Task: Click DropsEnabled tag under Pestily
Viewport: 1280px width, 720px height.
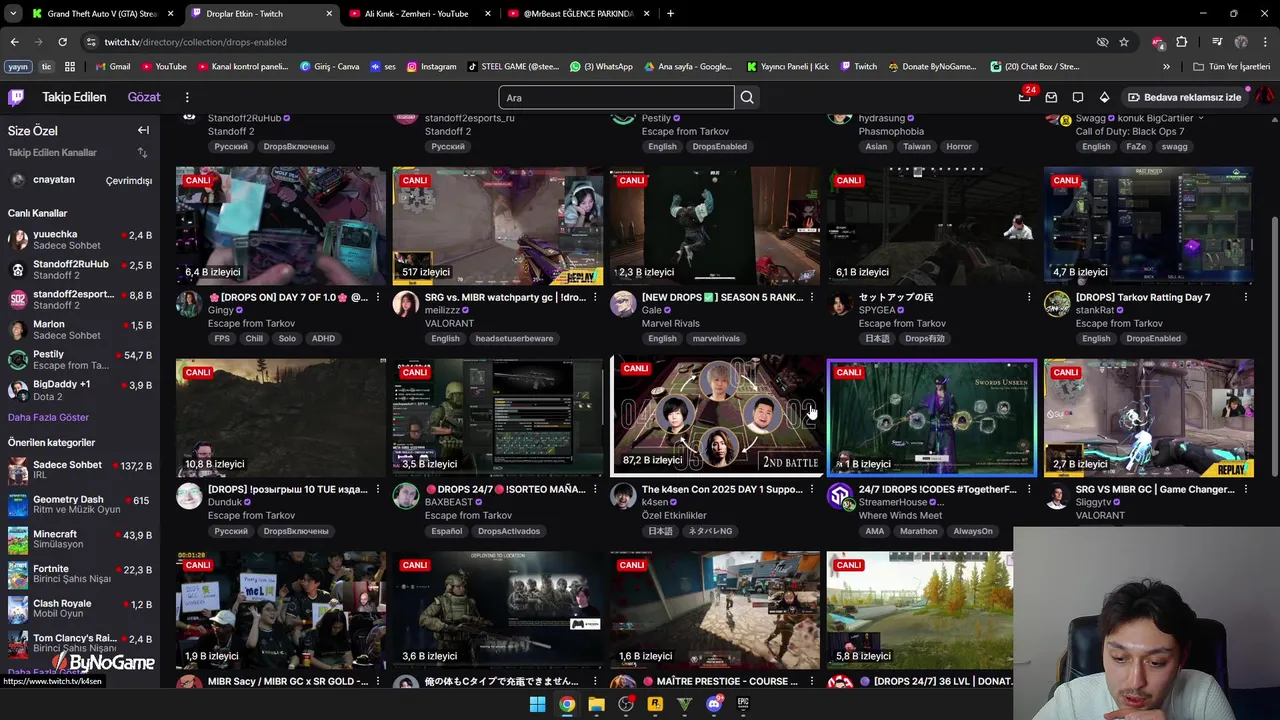Action: point(719,146)
